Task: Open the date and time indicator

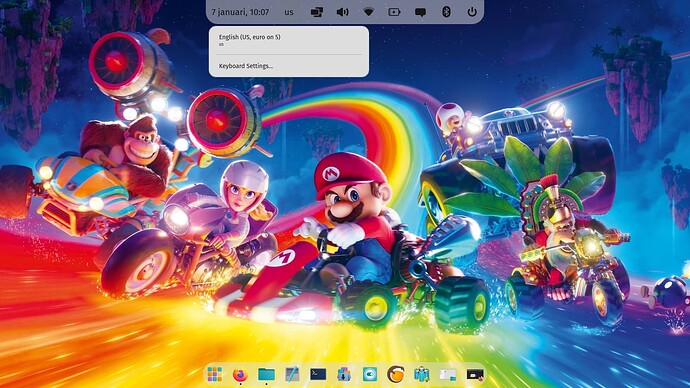Action: (x=240, y=12)
